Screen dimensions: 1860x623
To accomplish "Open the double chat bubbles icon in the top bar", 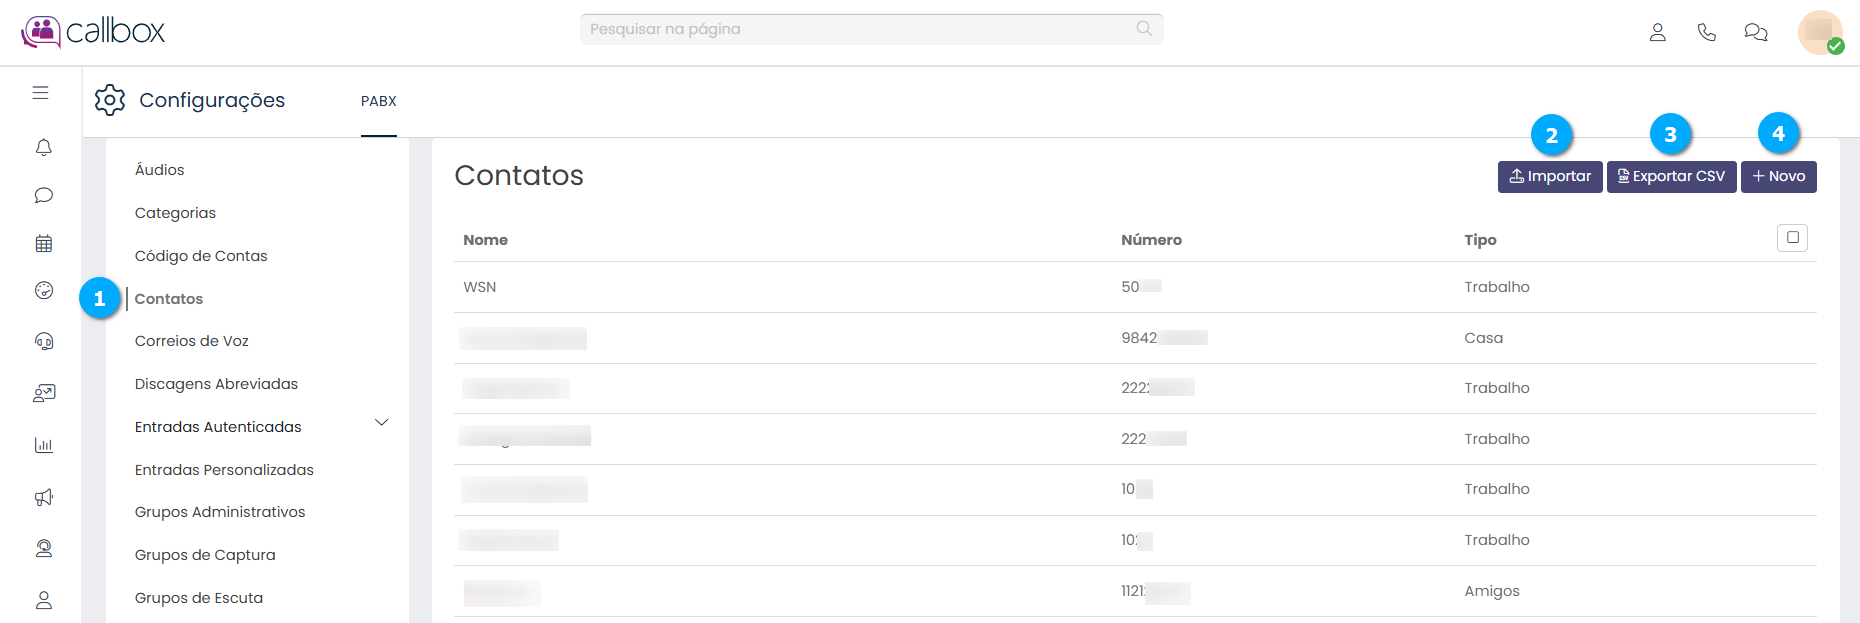I will (1755, 32).
